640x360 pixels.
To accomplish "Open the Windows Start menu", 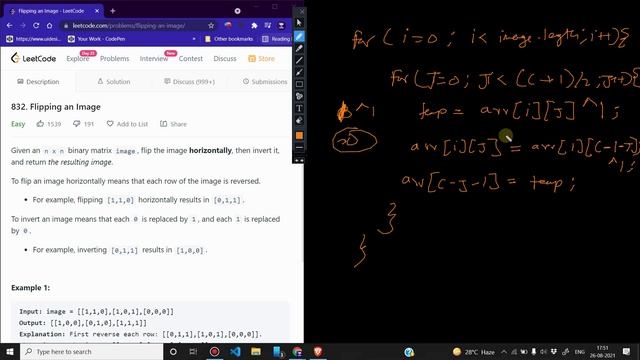I will (x=10, y=351).
